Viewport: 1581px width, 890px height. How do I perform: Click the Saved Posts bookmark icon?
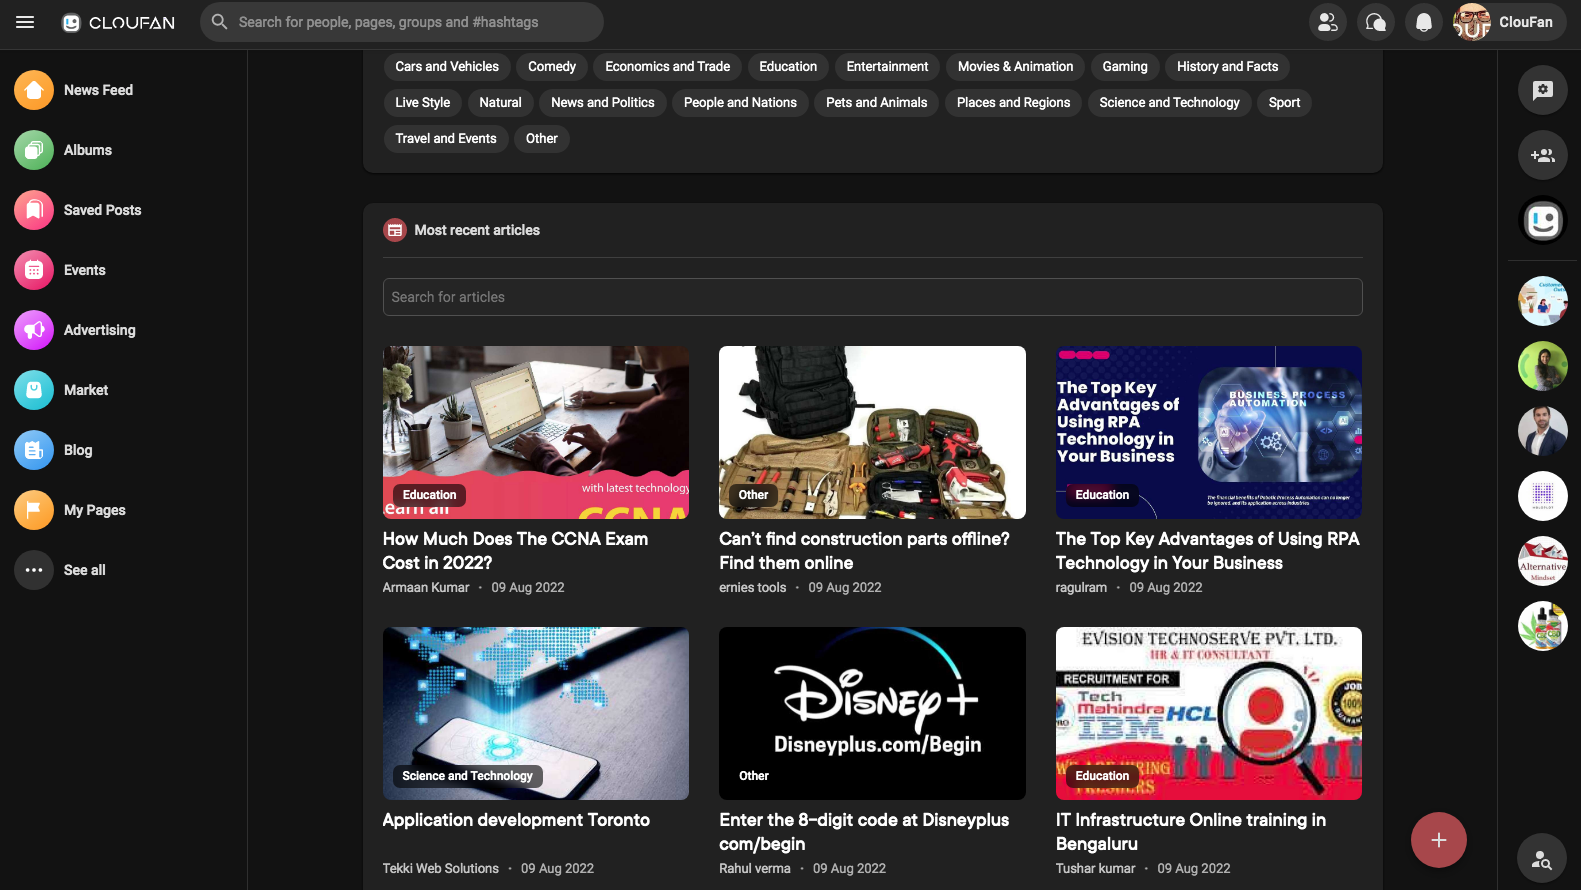click(x=34, y=210)
